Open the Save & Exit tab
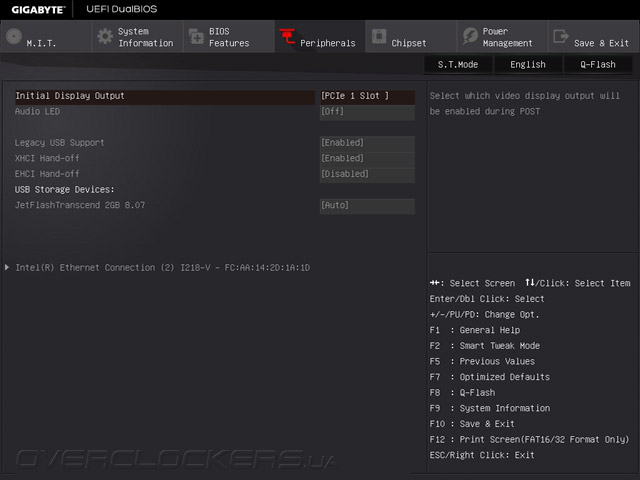 pos(594,36)
